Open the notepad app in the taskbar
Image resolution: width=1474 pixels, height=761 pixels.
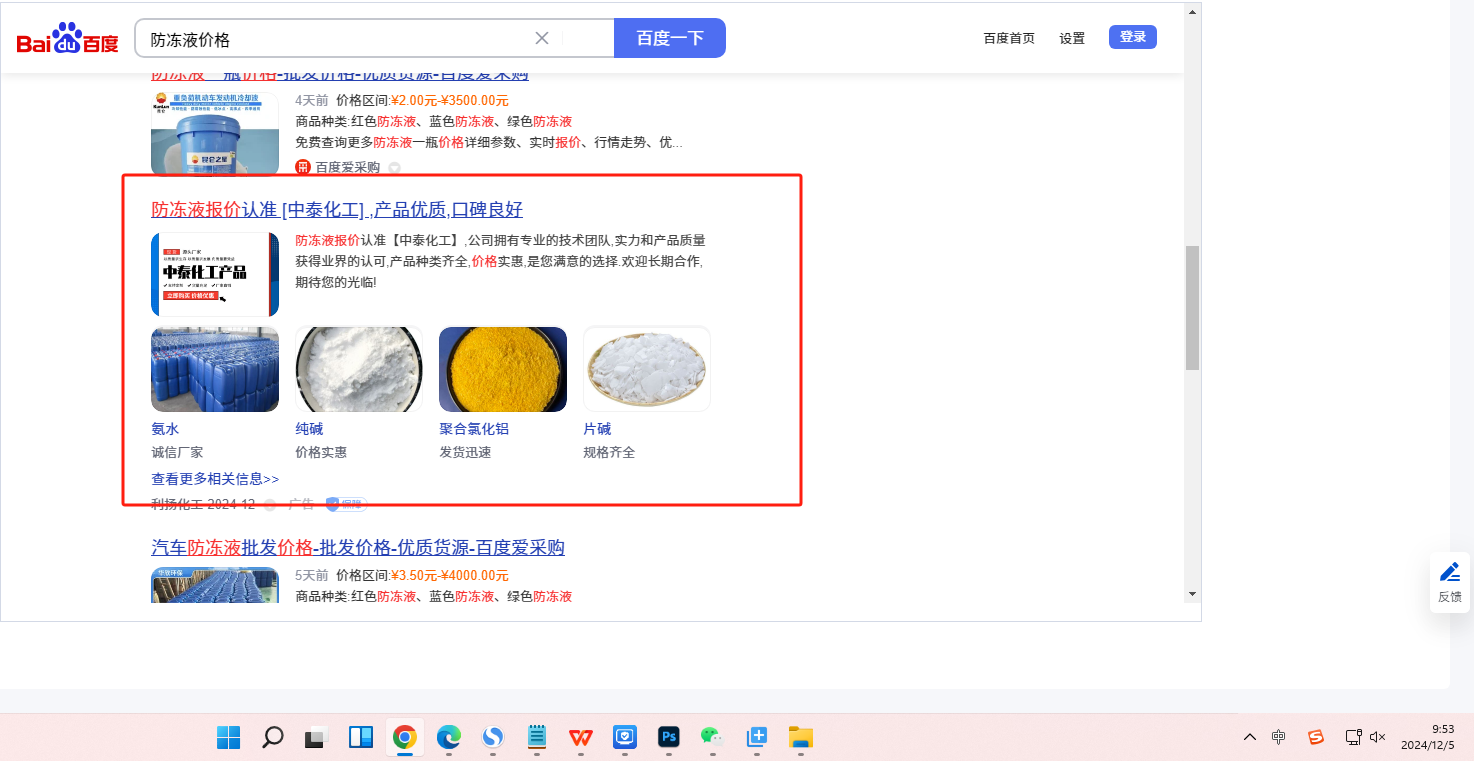click(x=537, y=737)
